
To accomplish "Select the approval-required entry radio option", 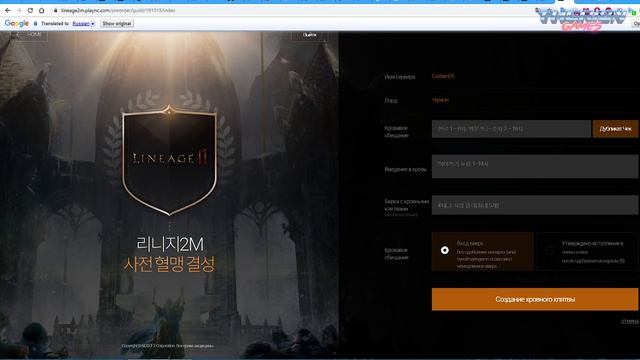I will click(x=587, y=251).
